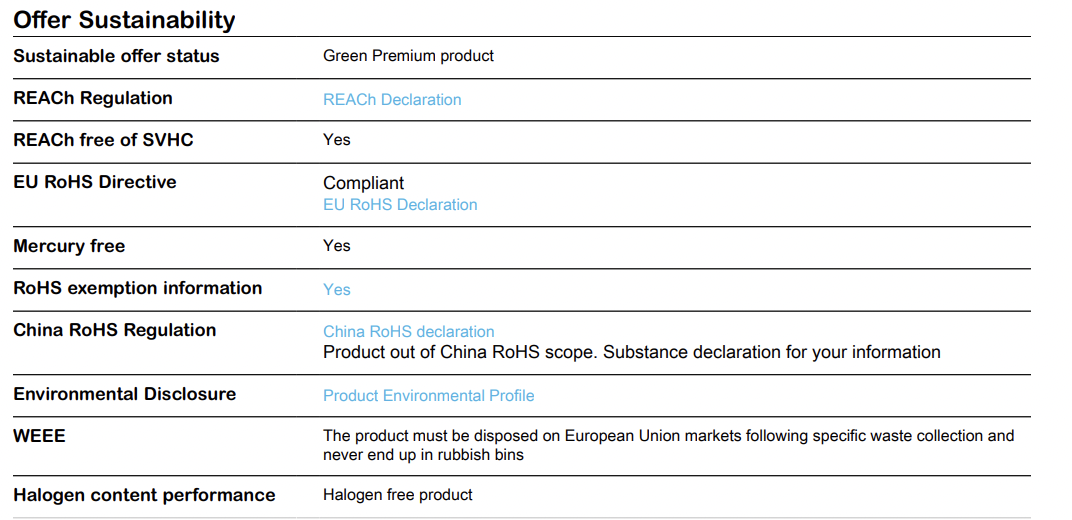Viewport: 1072px width, 520px height.
Task: Select the REACh Regulation row label
Action: point(93,98)
